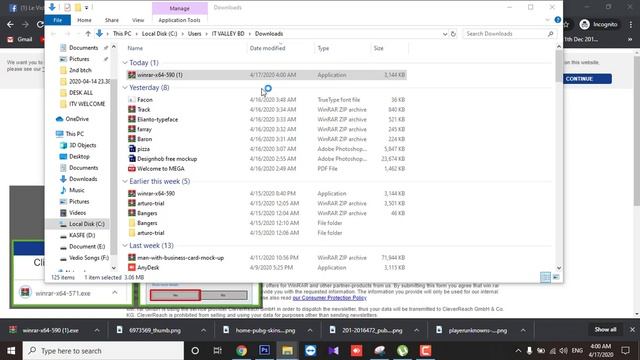Open Visual Studio from taskbar
The width and height of the screenshot is (640, 360).
click(x=333, y=351)
